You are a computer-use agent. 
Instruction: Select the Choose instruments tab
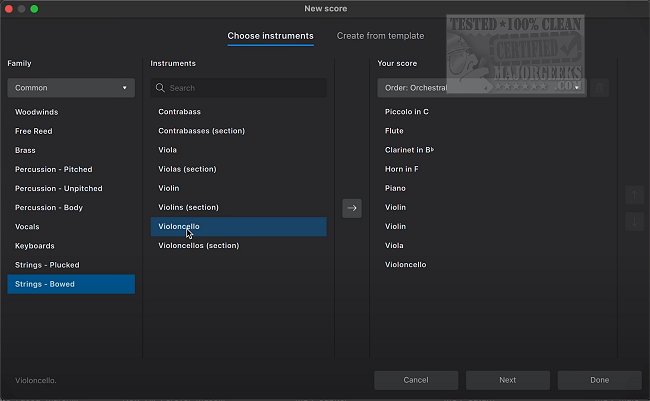(x=270, y=36)
